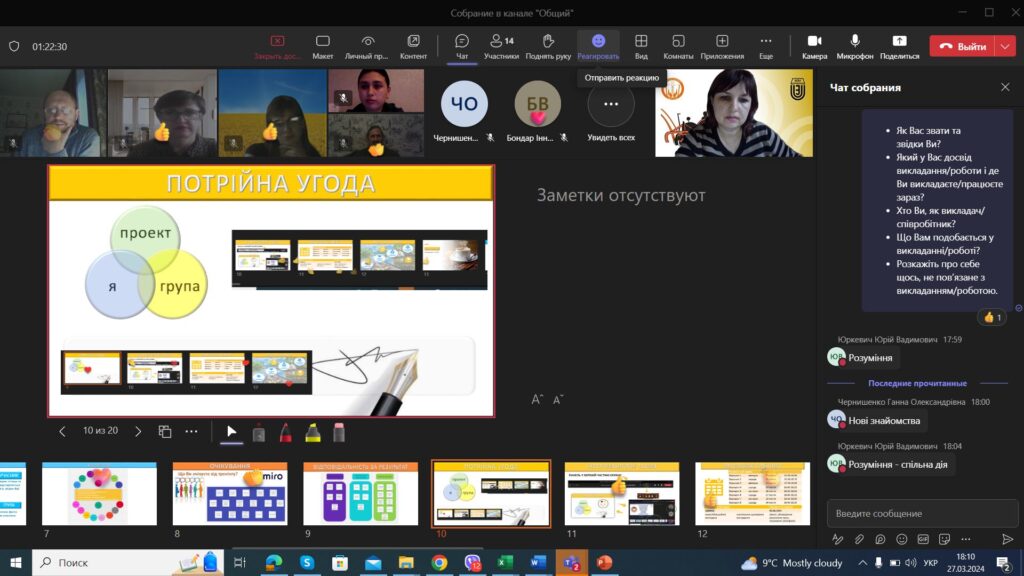
Task: Attach a file with paperclip icon
Action: click(858, 539)
